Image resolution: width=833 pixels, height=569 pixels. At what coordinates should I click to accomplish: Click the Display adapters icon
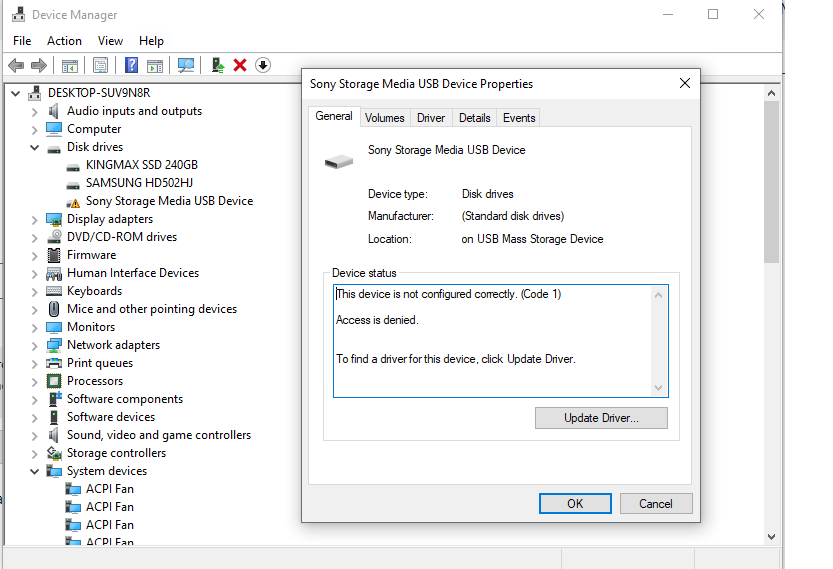(54, 219)
